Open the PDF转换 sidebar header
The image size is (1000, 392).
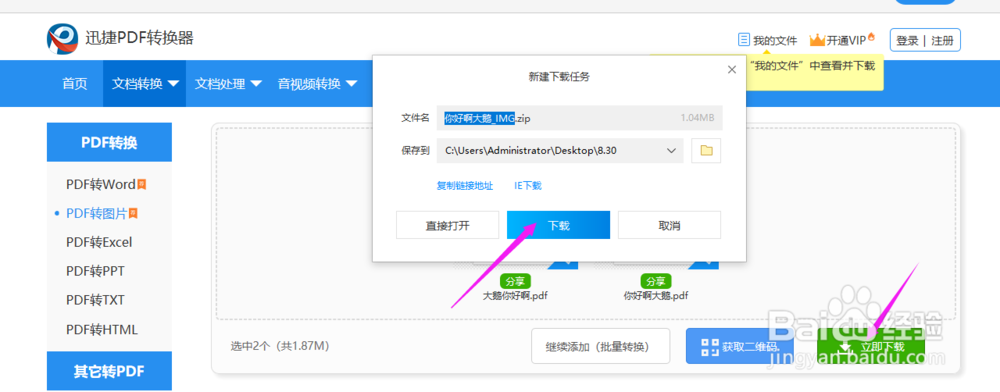coord(109,142)
